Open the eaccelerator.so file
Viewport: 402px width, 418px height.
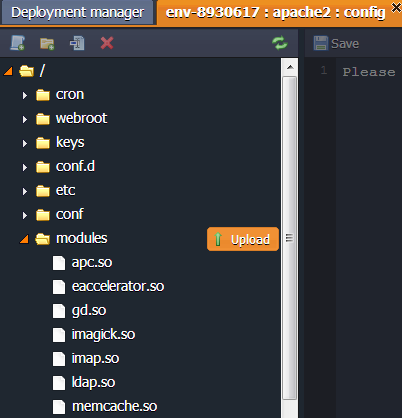tap(118, 287)
